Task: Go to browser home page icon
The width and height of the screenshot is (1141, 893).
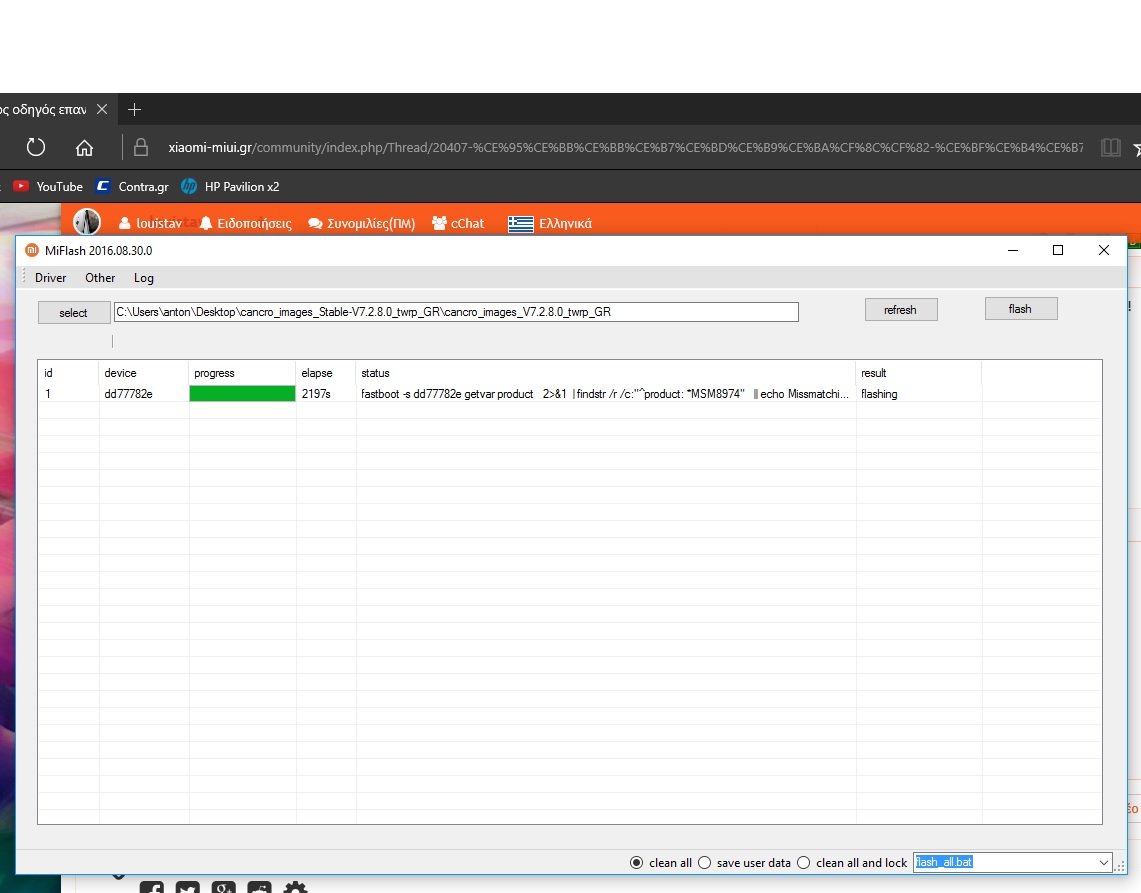Action: tap(84, 148)
